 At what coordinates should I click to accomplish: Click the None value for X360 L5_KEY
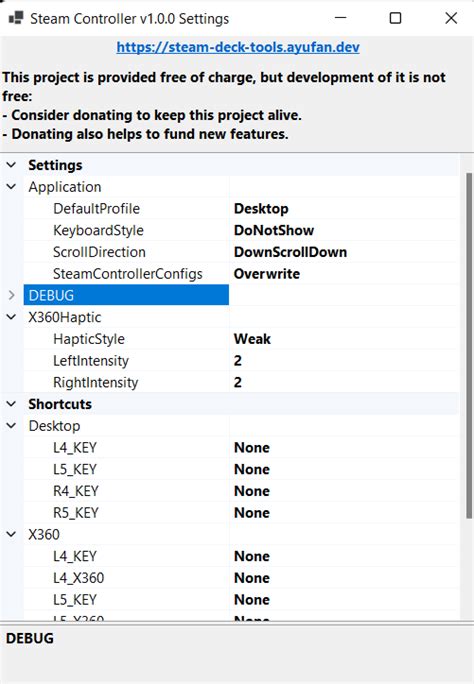252,600
